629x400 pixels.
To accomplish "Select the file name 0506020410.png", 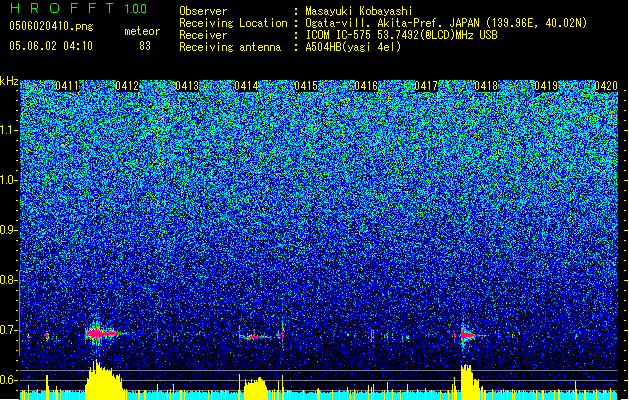I will tap(51, 26).
